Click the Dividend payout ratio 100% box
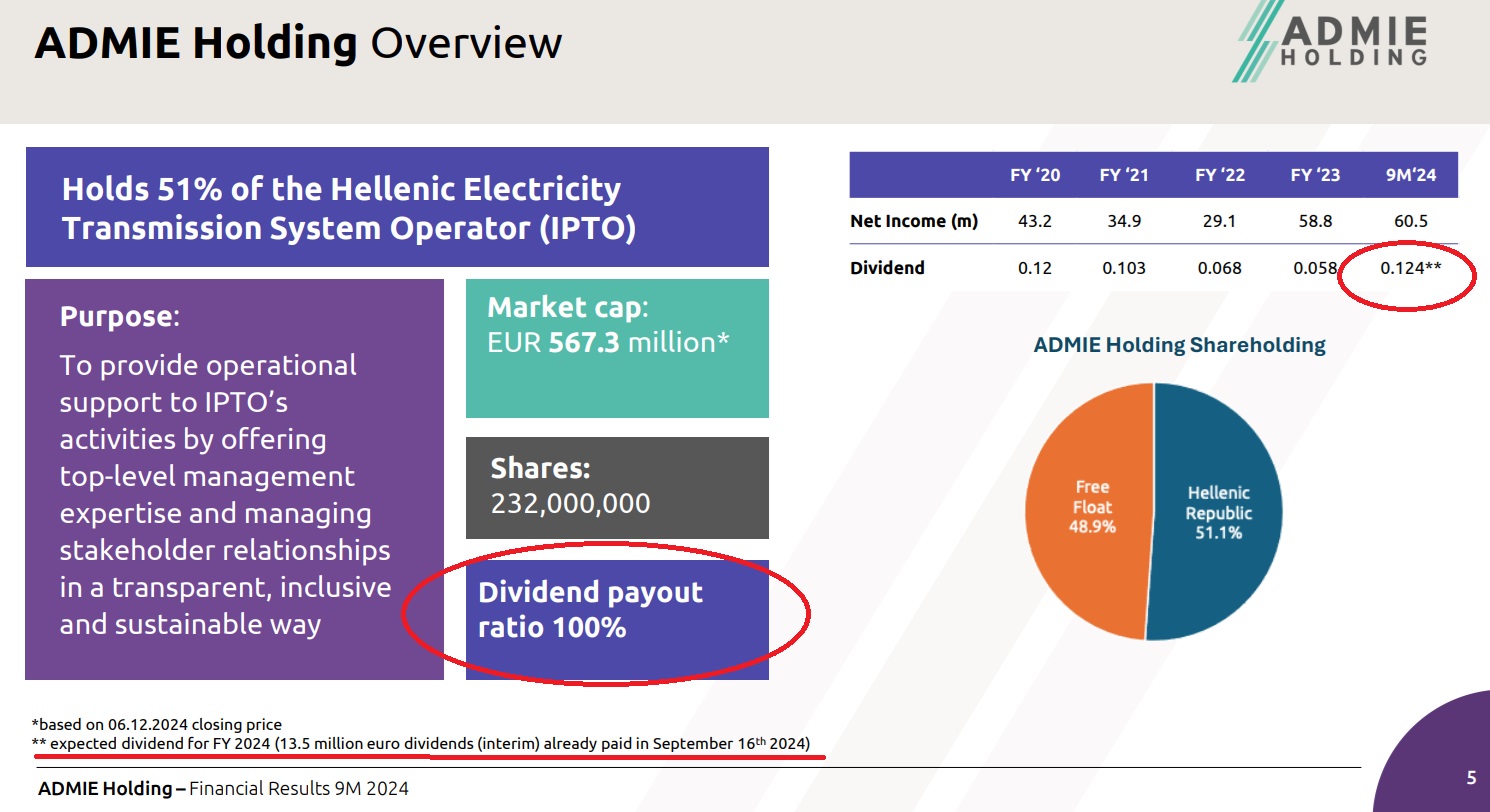 point(617,619)
